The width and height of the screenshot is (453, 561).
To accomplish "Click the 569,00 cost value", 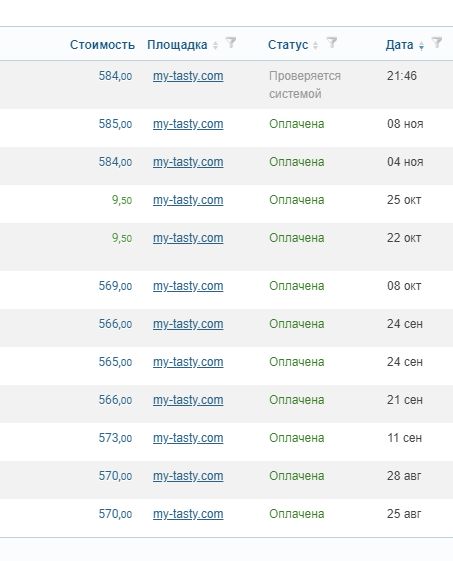I will click(115, 286).
